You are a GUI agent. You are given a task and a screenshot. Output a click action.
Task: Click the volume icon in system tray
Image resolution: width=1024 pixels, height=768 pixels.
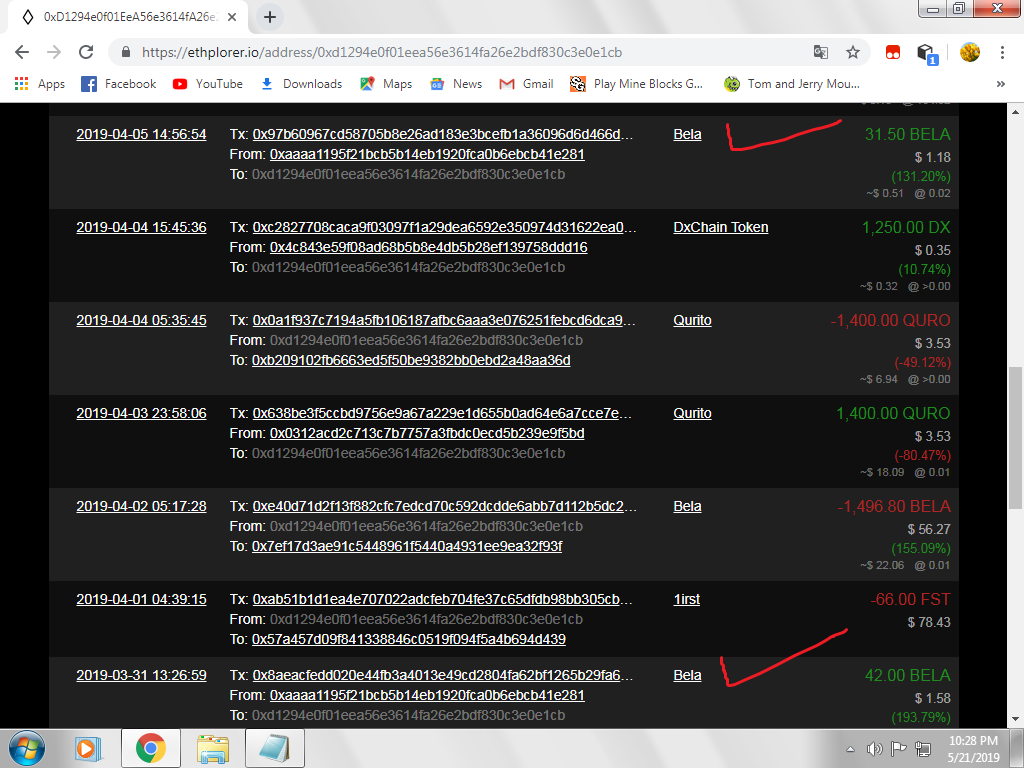tap(874, 748)
